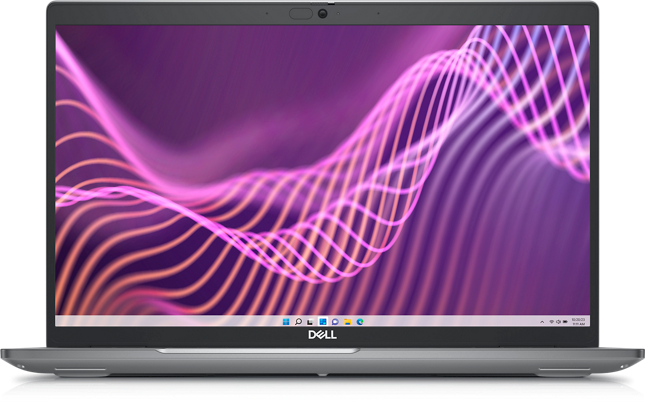Viewport: 645px width, 402px height.
Task: Open File Explorer folder icon
Action: click(x=347, y=322)
